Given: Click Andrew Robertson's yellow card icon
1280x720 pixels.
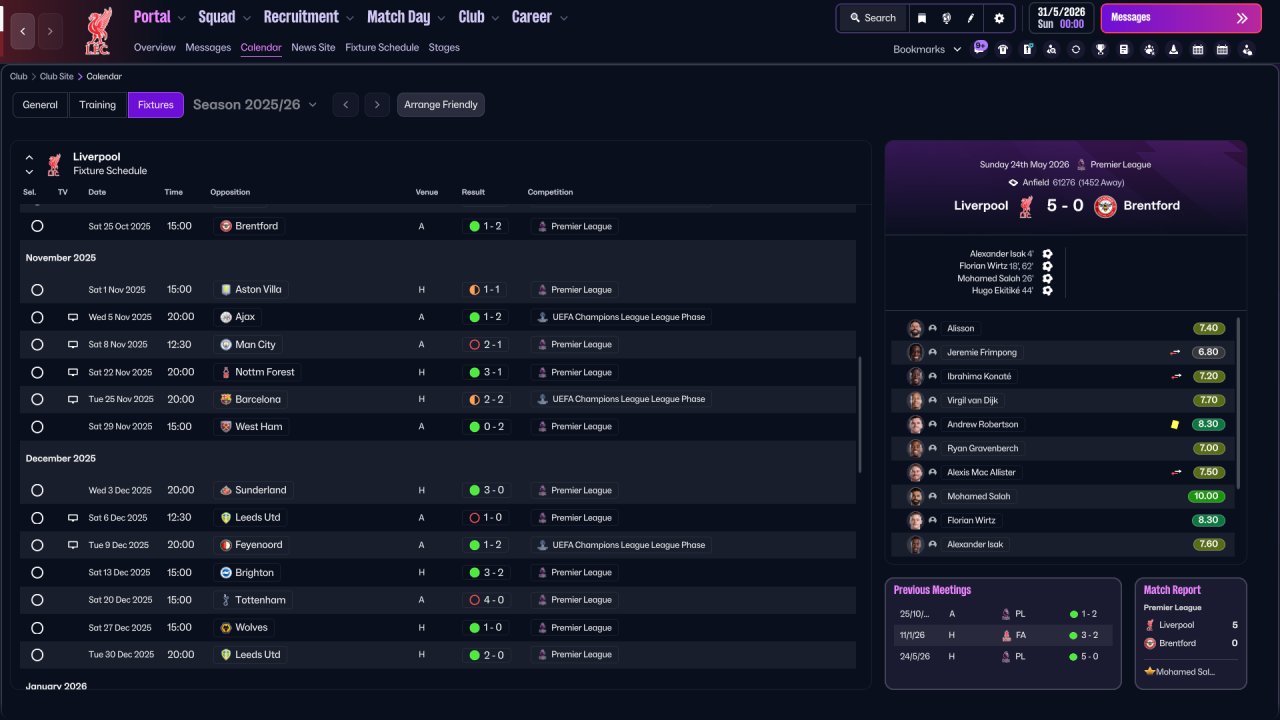Looking at the screenshot, I should (x=1175, y=424).
